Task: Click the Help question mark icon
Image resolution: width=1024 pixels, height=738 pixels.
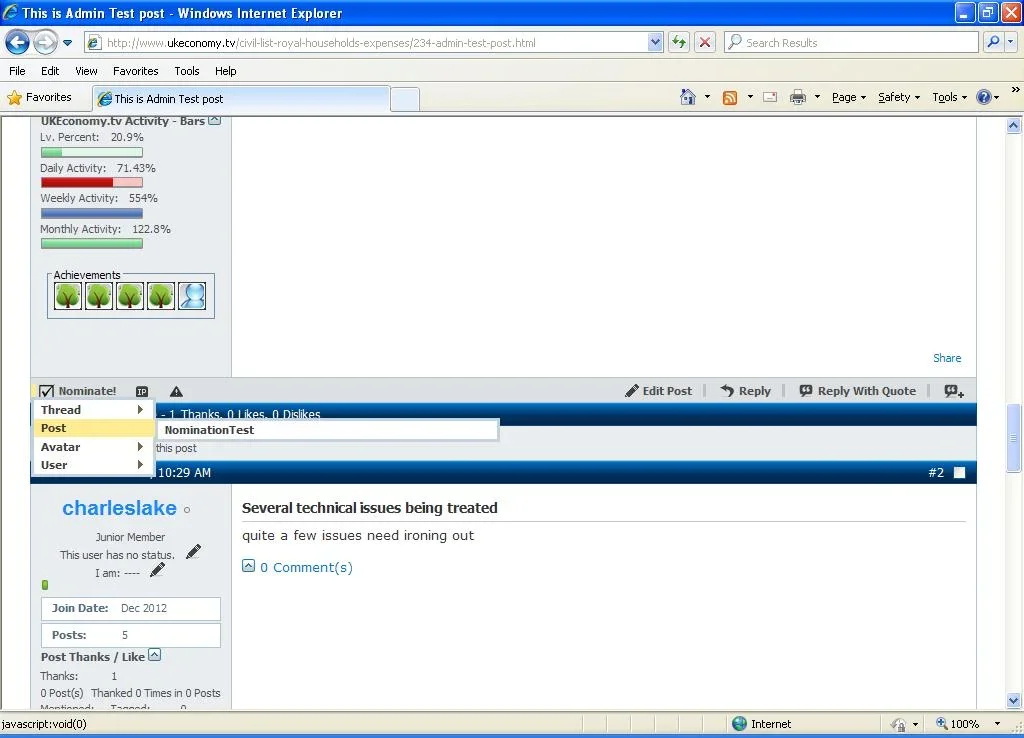Action: pos(984,97)
